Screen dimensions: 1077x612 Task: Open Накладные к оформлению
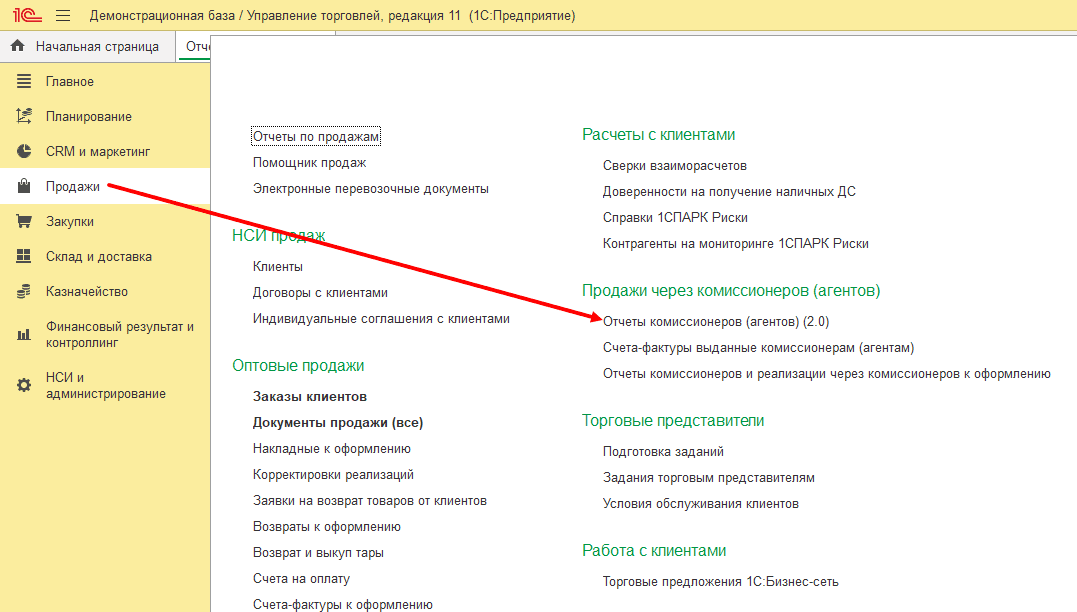[x=332, y=449]
